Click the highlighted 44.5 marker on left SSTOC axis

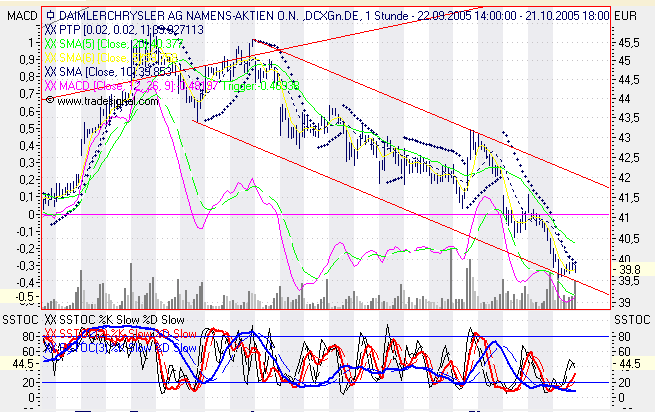[x=20, y=364]
